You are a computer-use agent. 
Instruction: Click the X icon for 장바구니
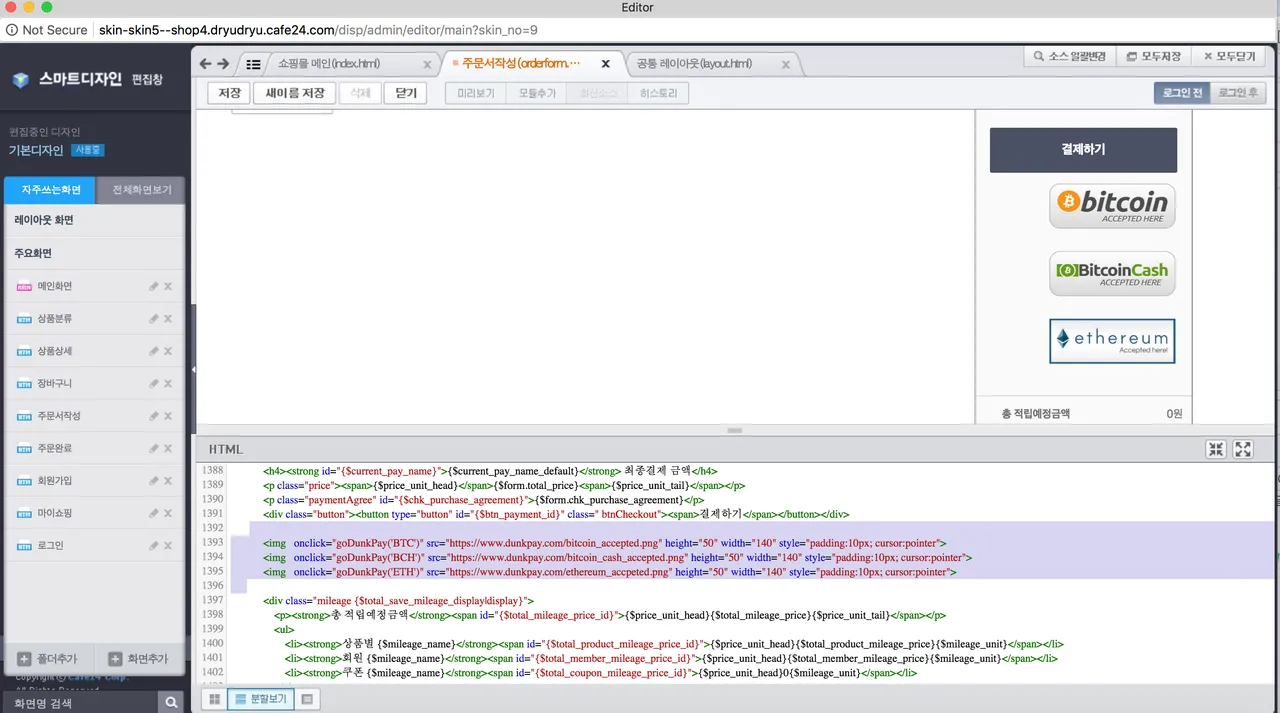(168, 383)
